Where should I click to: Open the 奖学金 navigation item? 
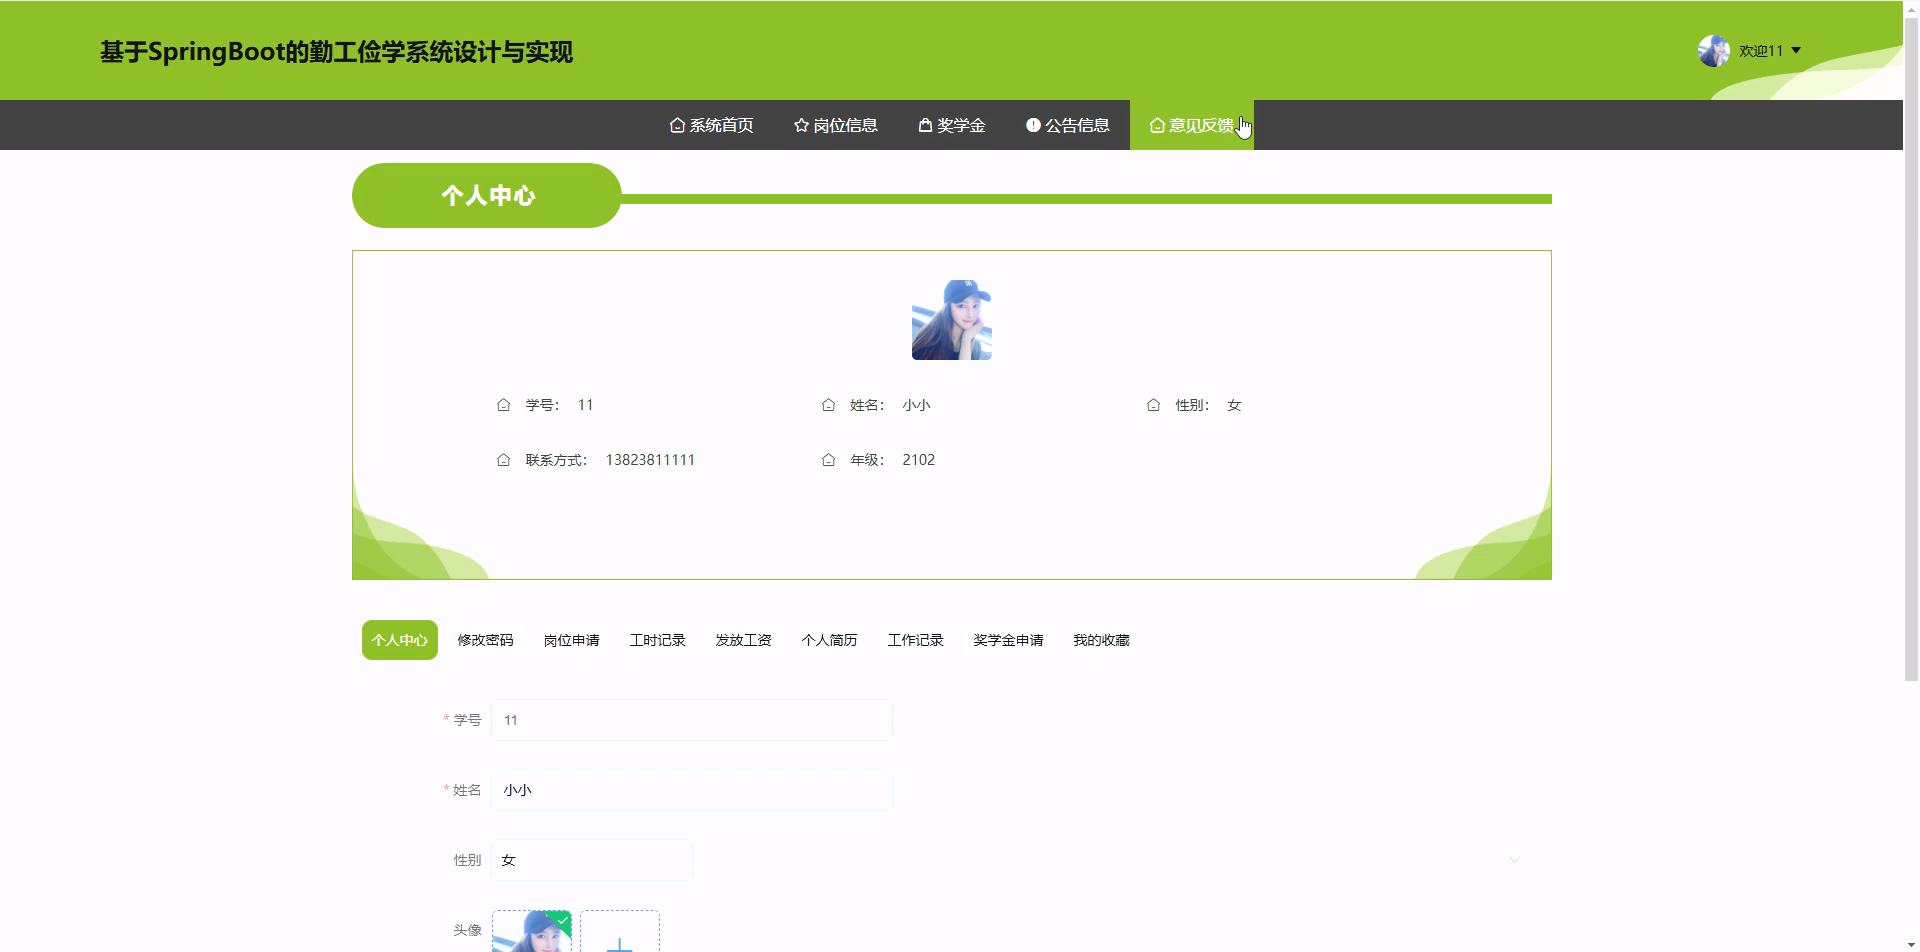pos(952,125)
